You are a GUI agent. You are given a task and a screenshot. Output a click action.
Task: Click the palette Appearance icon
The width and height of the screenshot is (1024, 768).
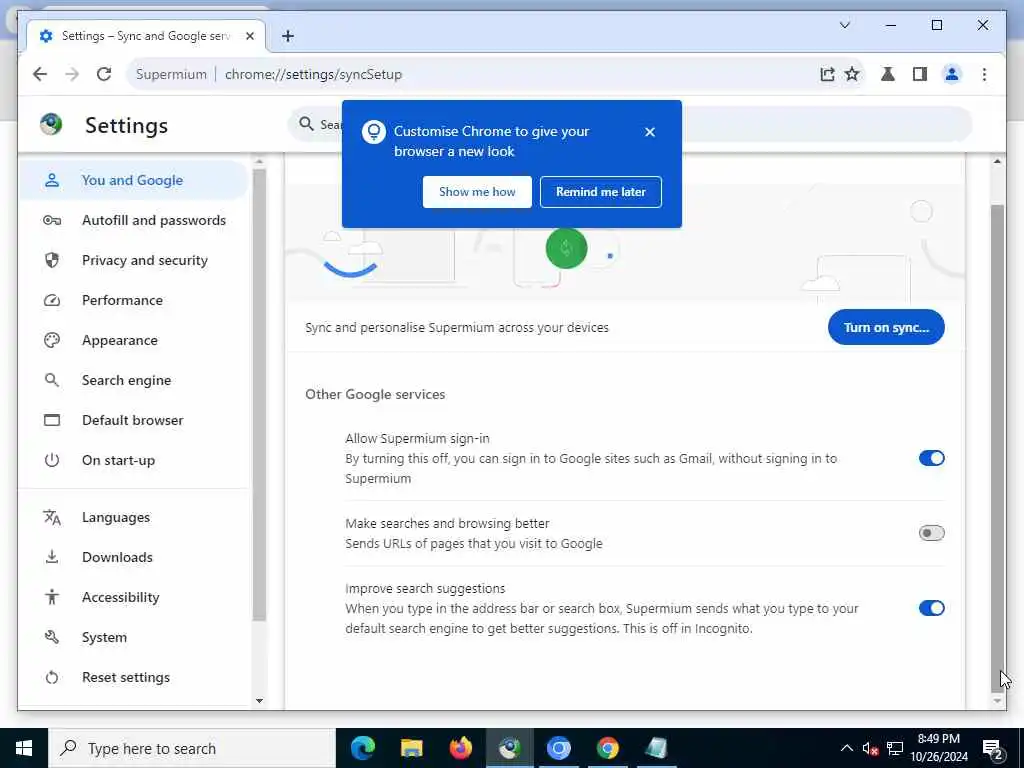[x=52, y=340]
